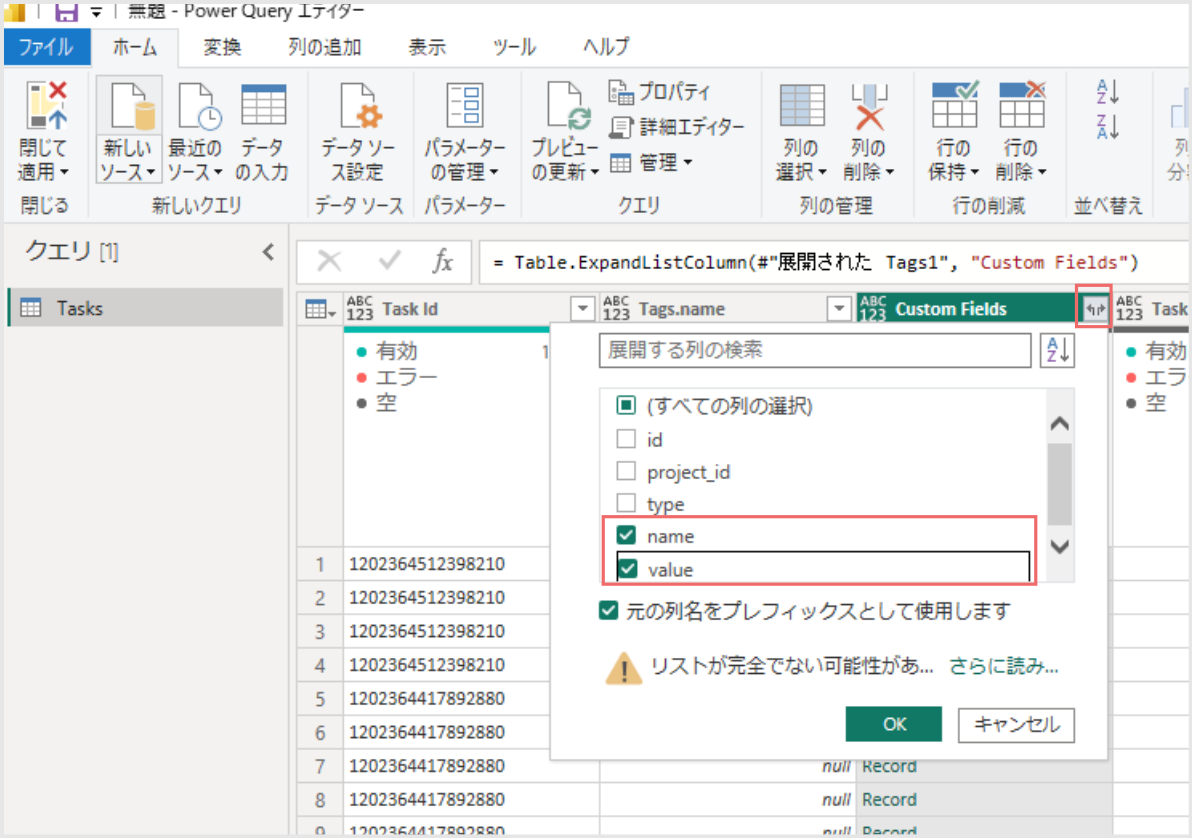Uncheck the name column checkbox
The image size is (1192, 838).
(x=626, y=535)
